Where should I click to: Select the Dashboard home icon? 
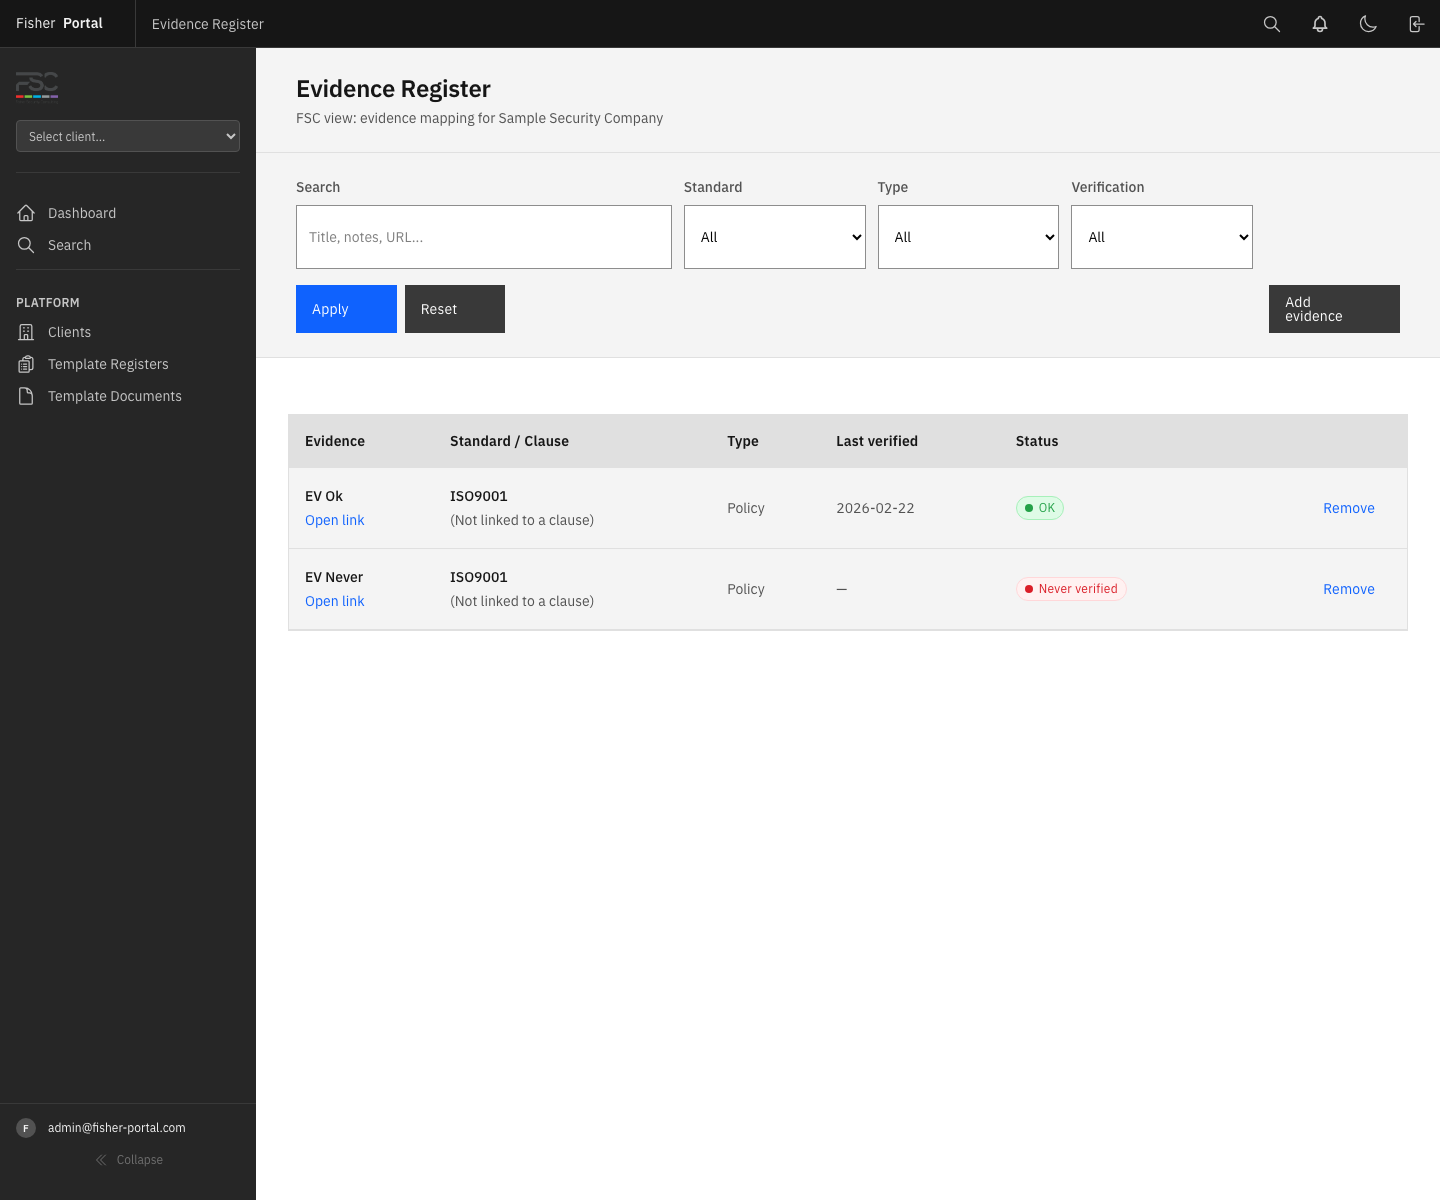26,212
